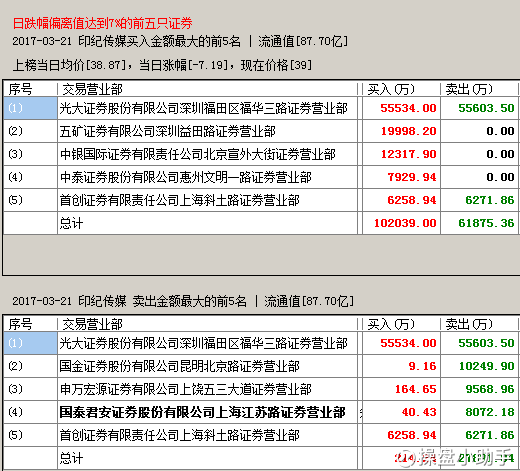Select row (1) 光大证券 in buy table

(261, 108)
